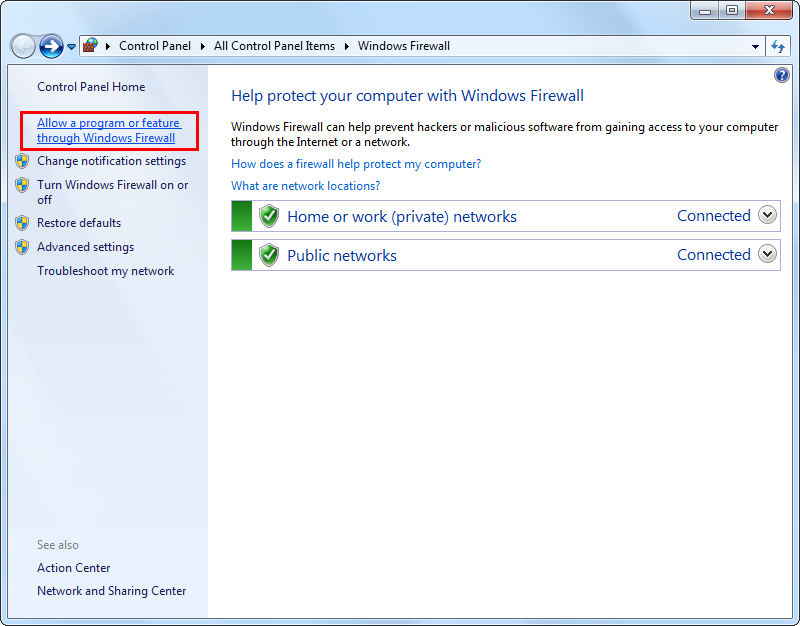Click shield icon beside Turn Windows Firewall on or off
800x626 pixels.
22,185
